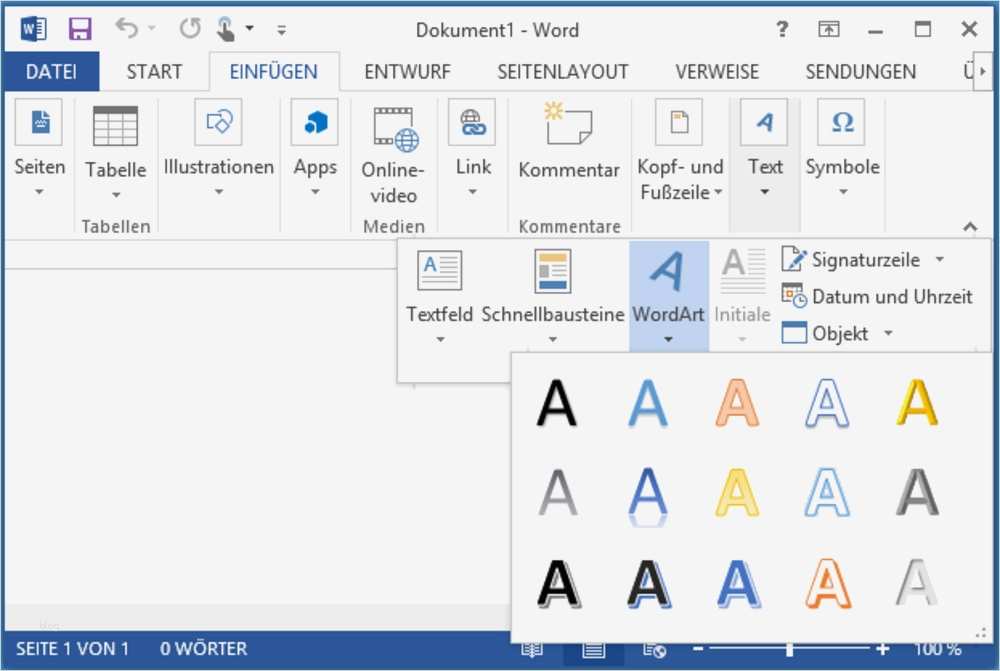Click the Initiale option
This screenshot has height=671, width=1000.
(742, 297)
